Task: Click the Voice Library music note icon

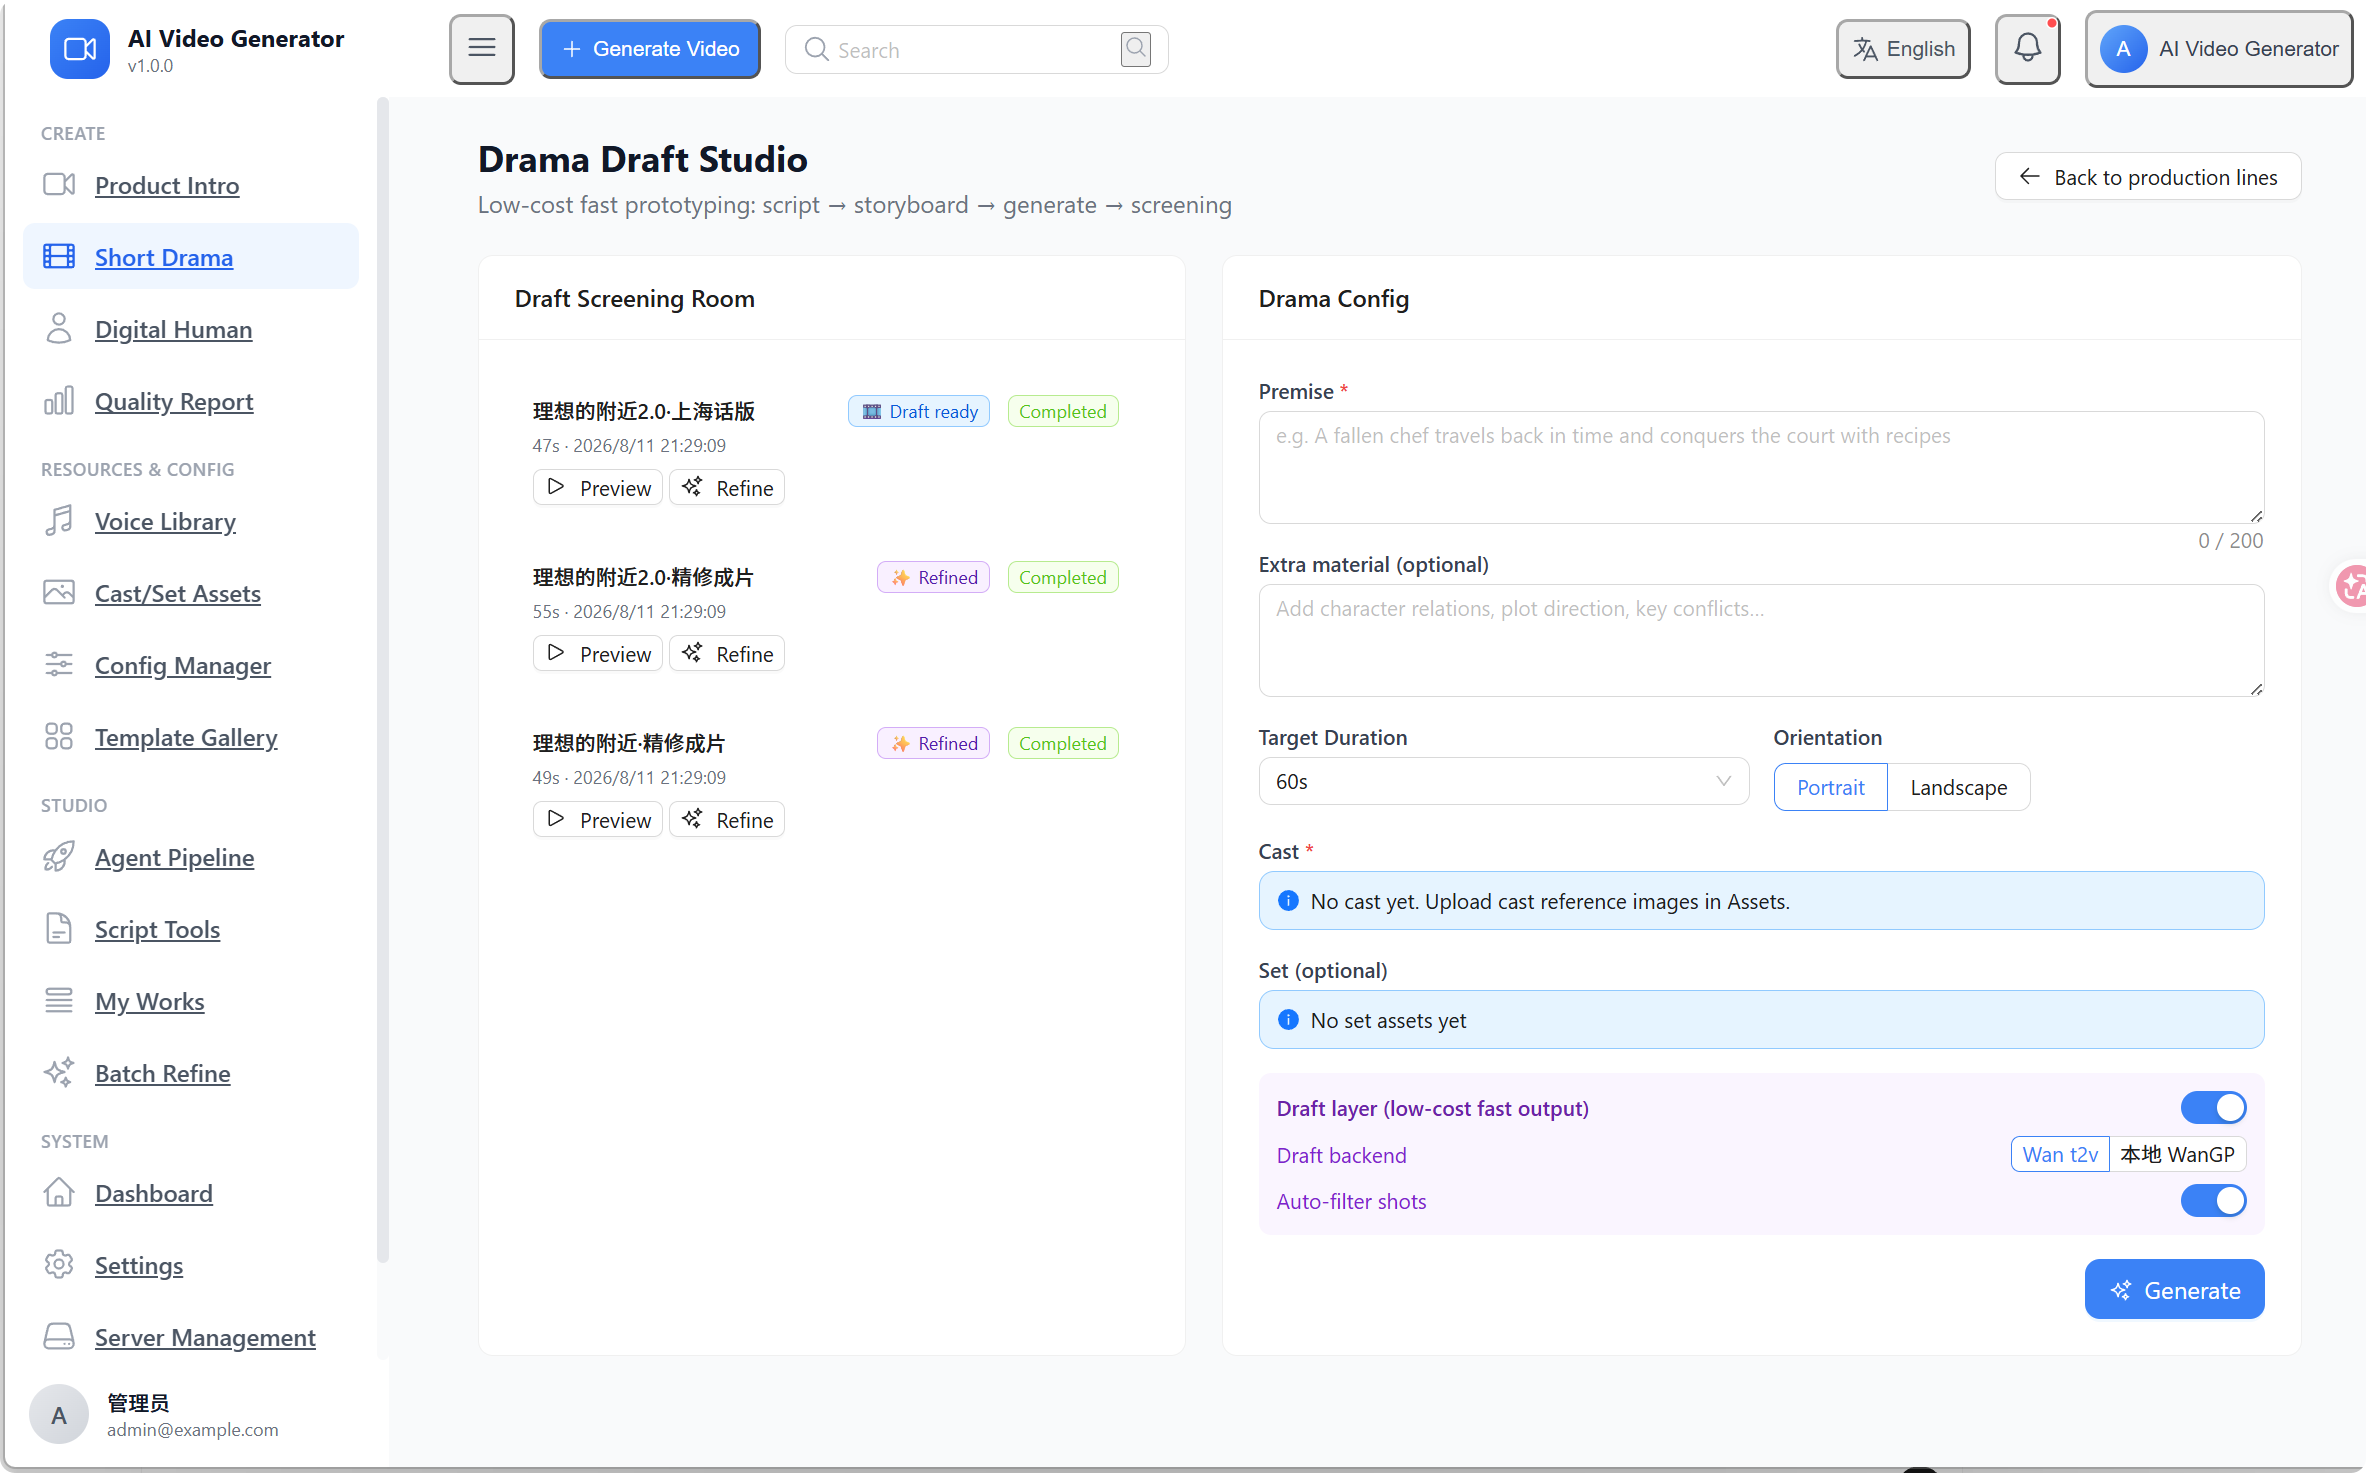Action: (x=59, y=521)
